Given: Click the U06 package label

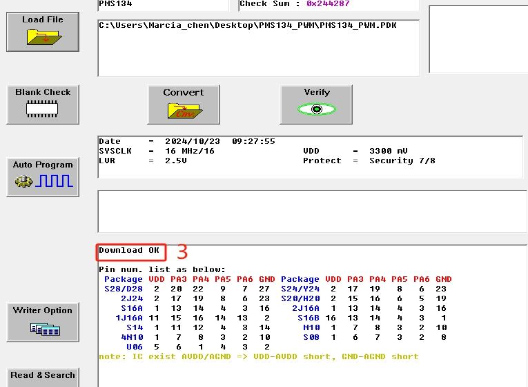Looking at the screenshot, I should tap(135, 347).
